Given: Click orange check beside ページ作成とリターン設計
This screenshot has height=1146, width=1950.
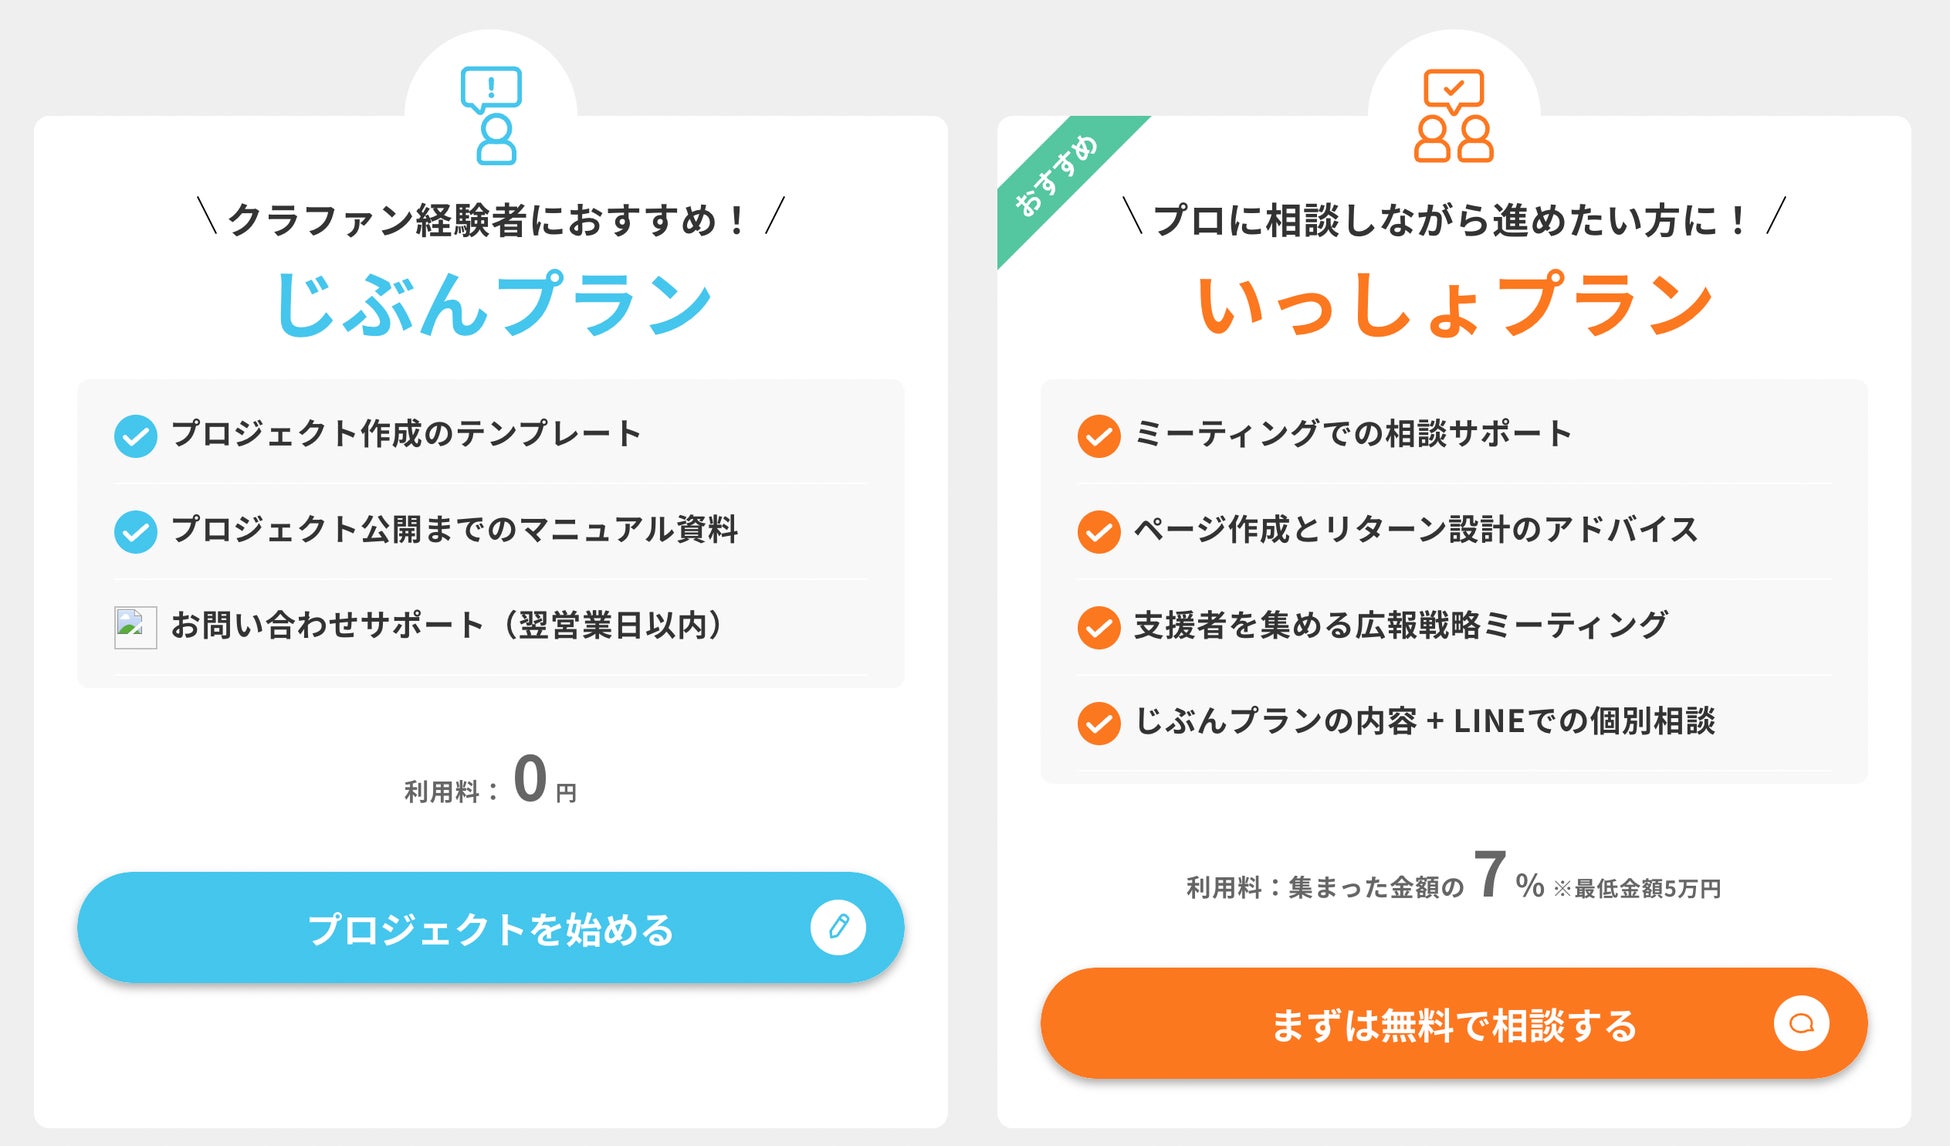Looking at the screenshot, I should (x=1098, y=532).
